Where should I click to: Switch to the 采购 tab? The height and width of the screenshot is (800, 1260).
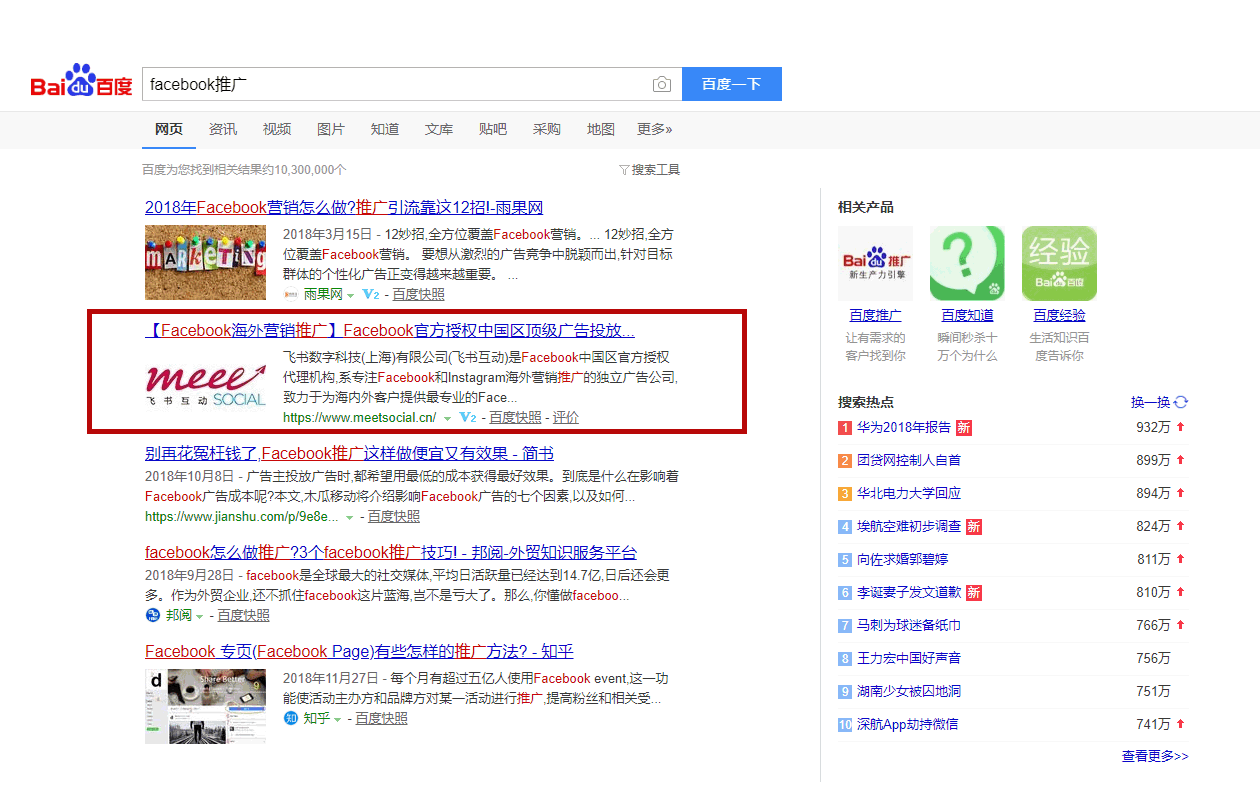click(547, 129)
